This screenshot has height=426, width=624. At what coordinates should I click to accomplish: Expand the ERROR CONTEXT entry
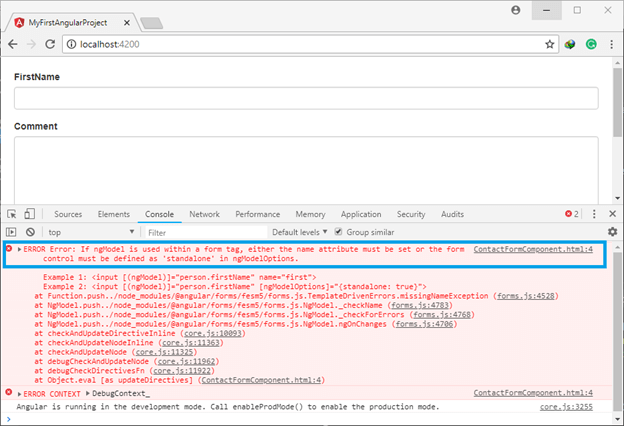point(19,394)
